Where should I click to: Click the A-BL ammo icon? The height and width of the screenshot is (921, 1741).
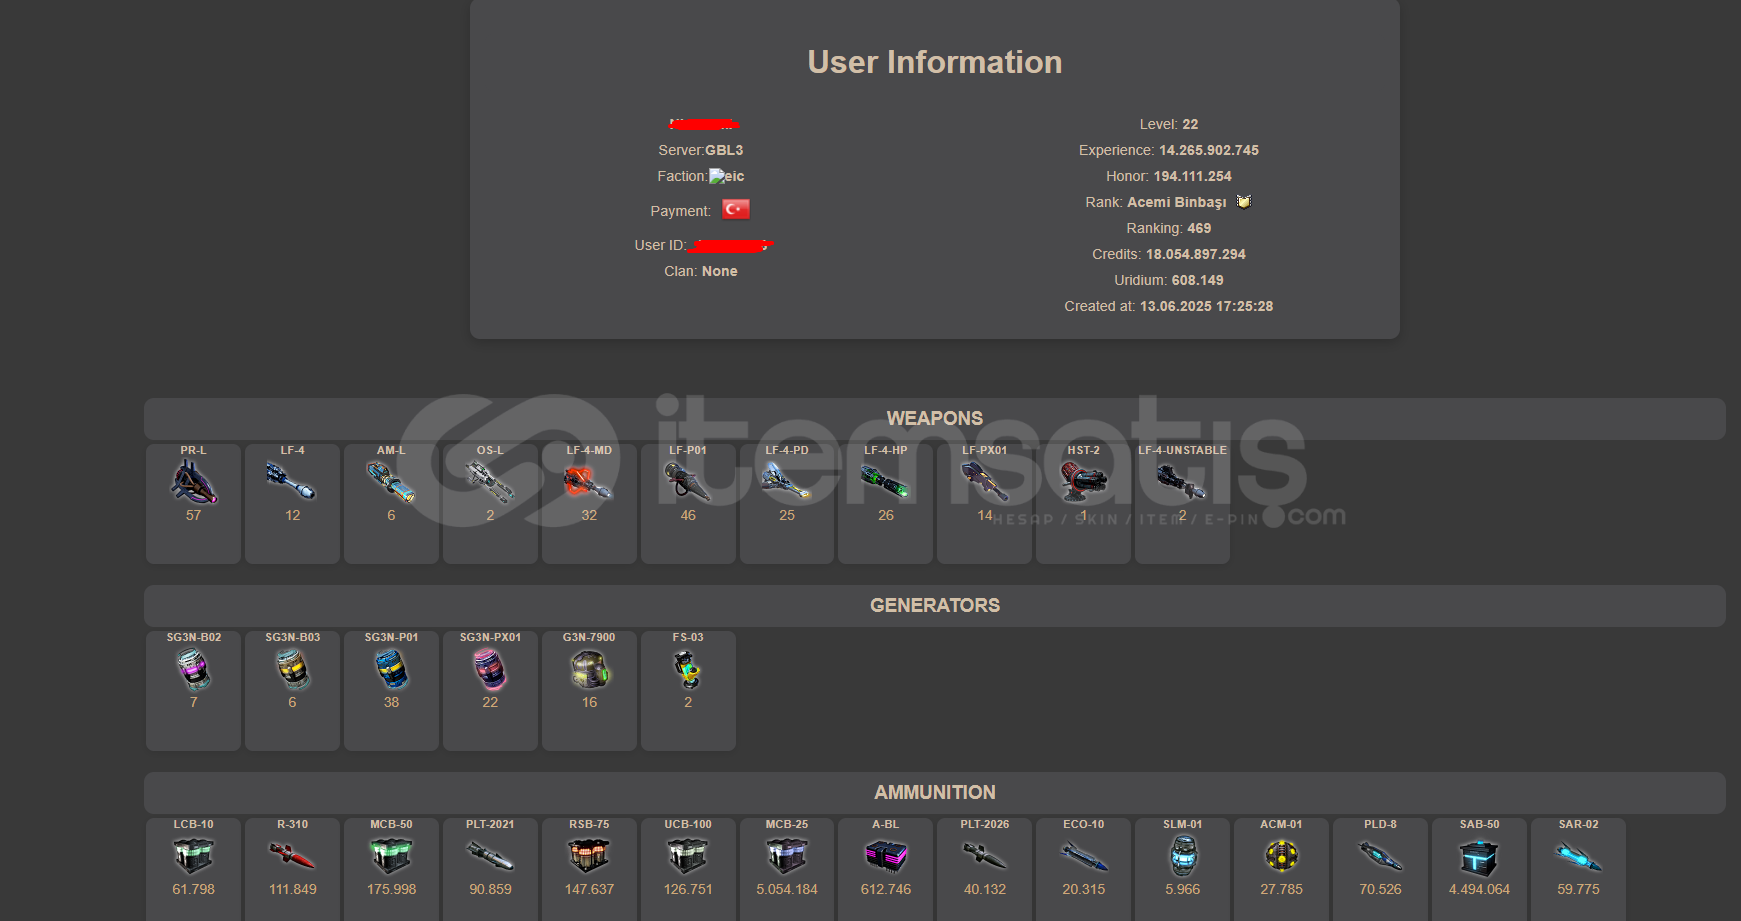[886, 856]
